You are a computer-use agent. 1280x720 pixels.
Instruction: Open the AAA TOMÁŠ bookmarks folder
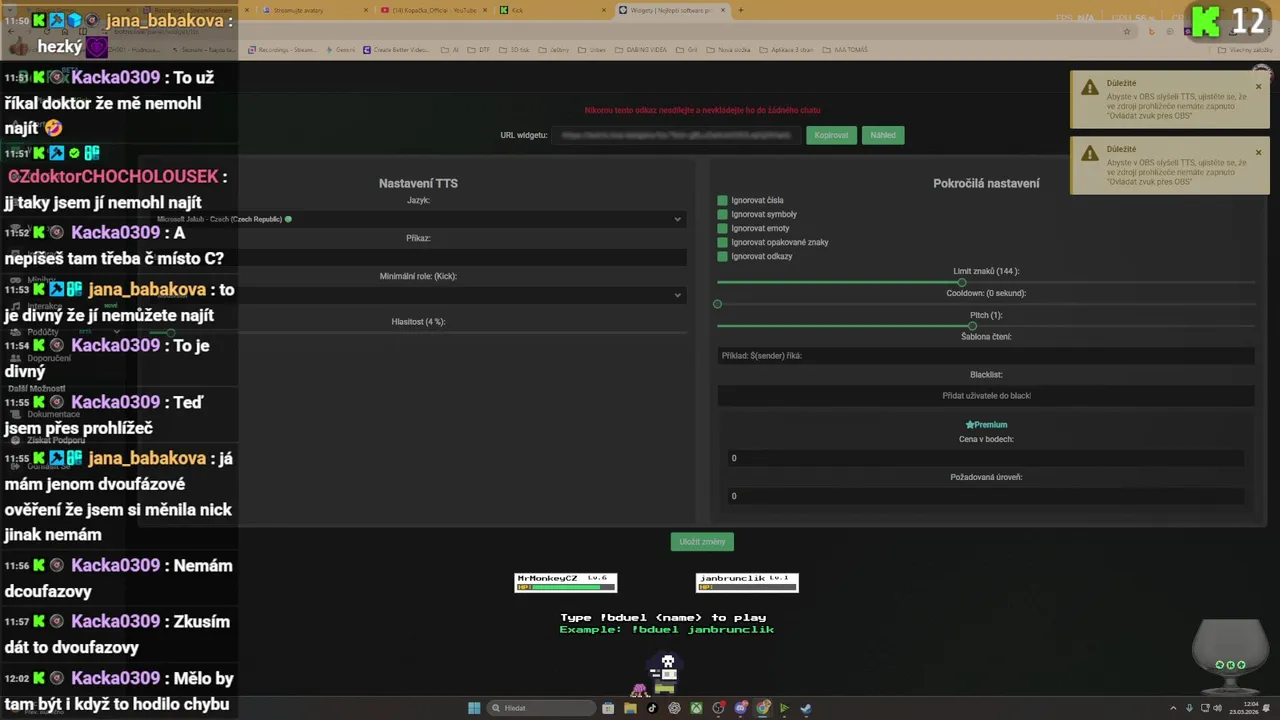tap(845, 49)
